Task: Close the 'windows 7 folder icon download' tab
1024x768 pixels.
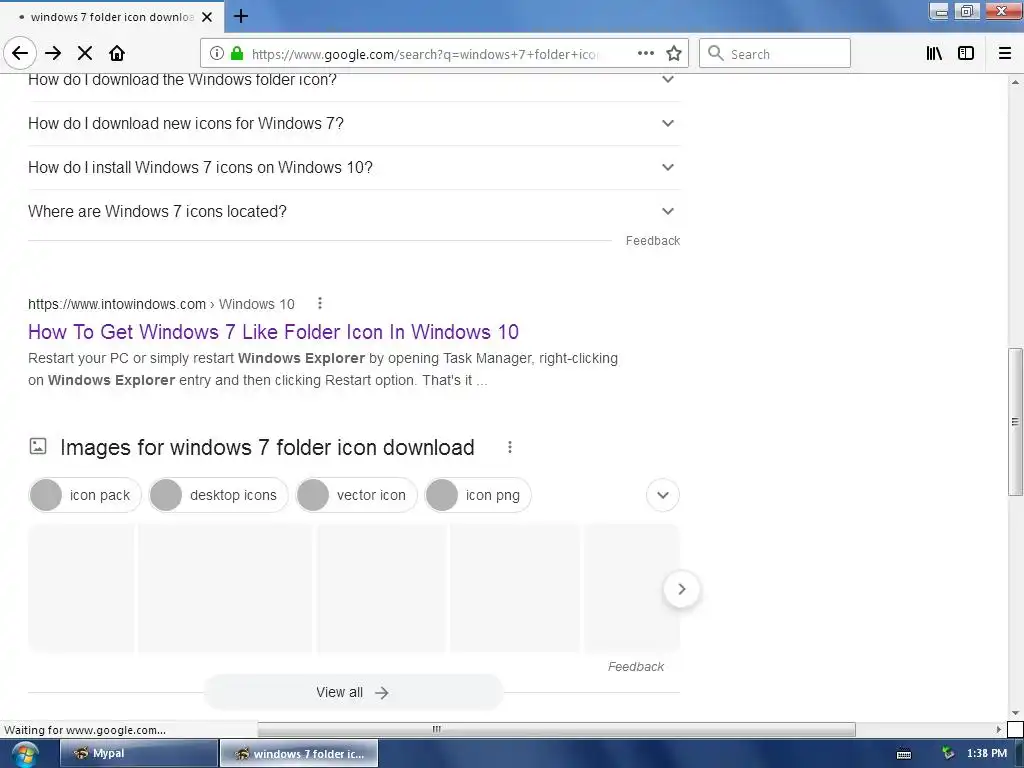Action: coord(207,17)
